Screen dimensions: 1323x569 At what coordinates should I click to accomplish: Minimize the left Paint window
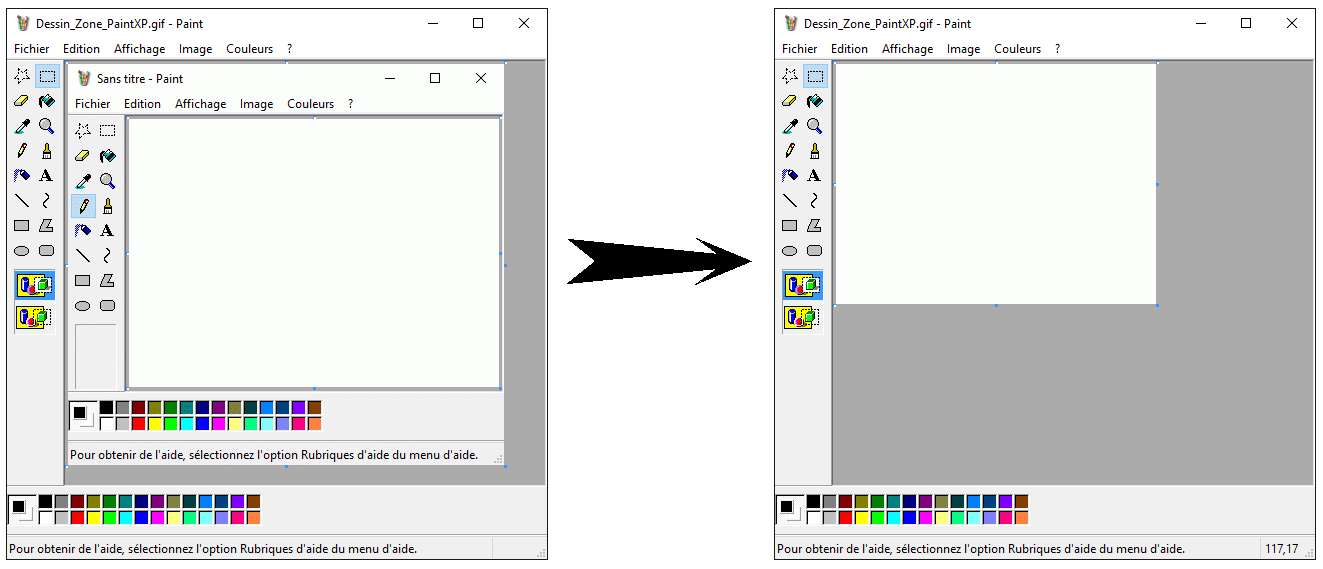(x=432, y=23)
